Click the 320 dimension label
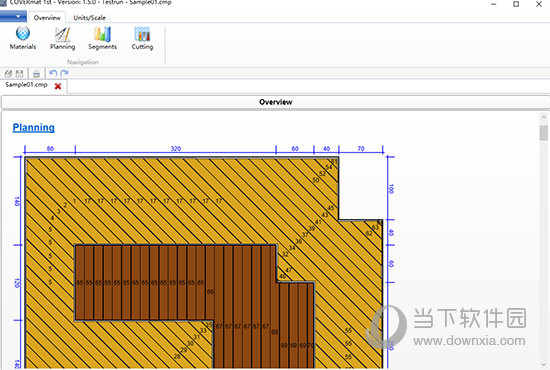The image size is (550, 370). [x=176, y=149]
